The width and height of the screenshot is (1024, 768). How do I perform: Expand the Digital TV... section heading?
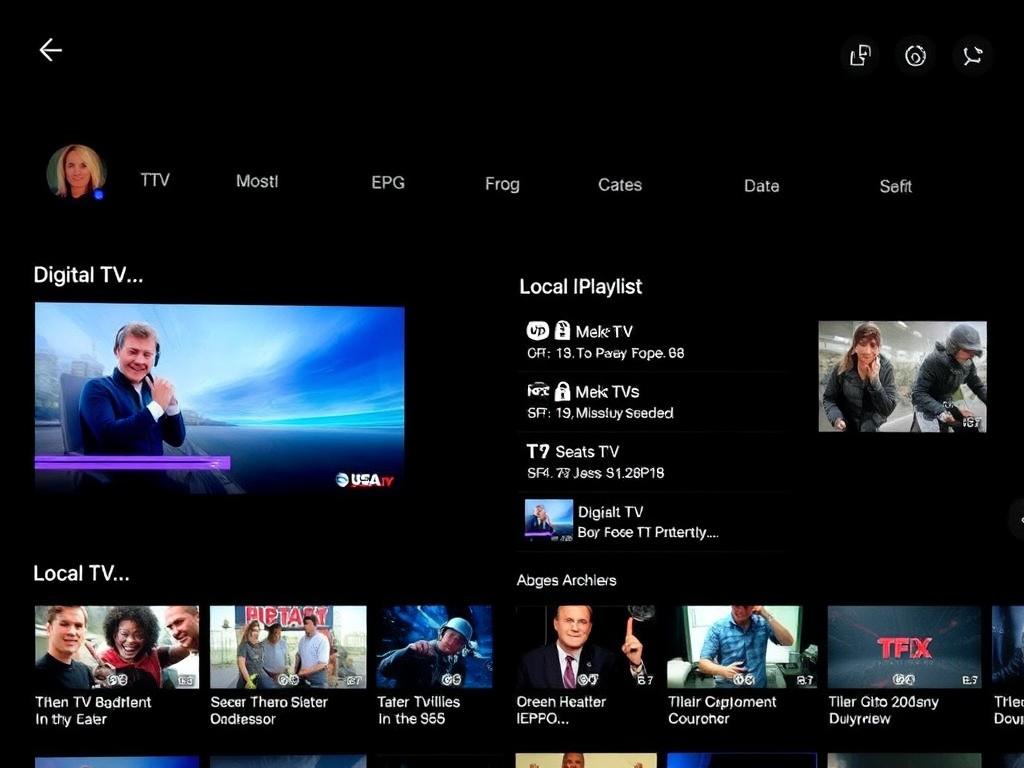(88, 275)
